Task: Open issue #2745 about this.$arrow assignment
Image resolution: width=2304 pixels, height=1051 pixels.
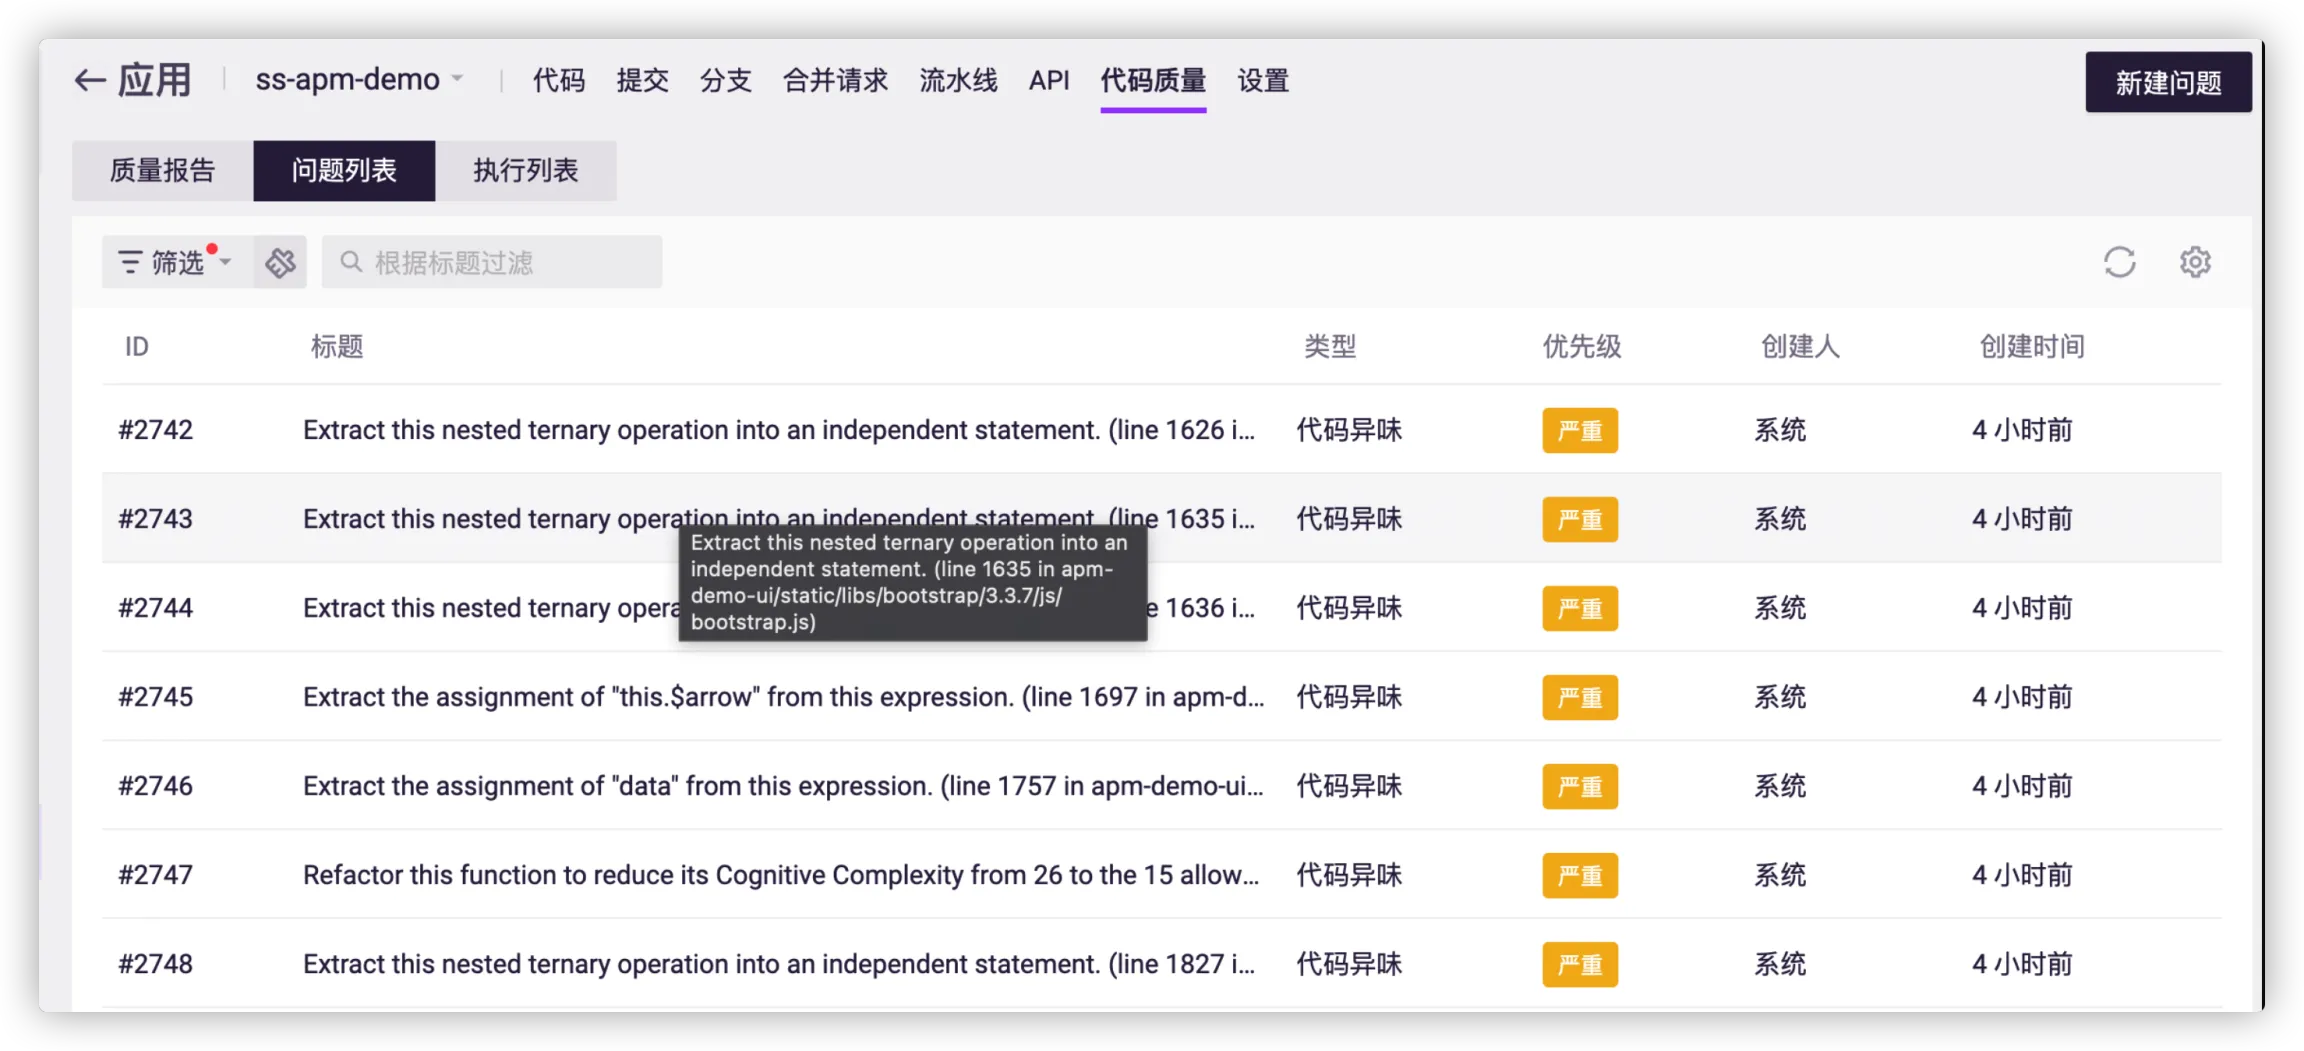Action: (782, 697)
